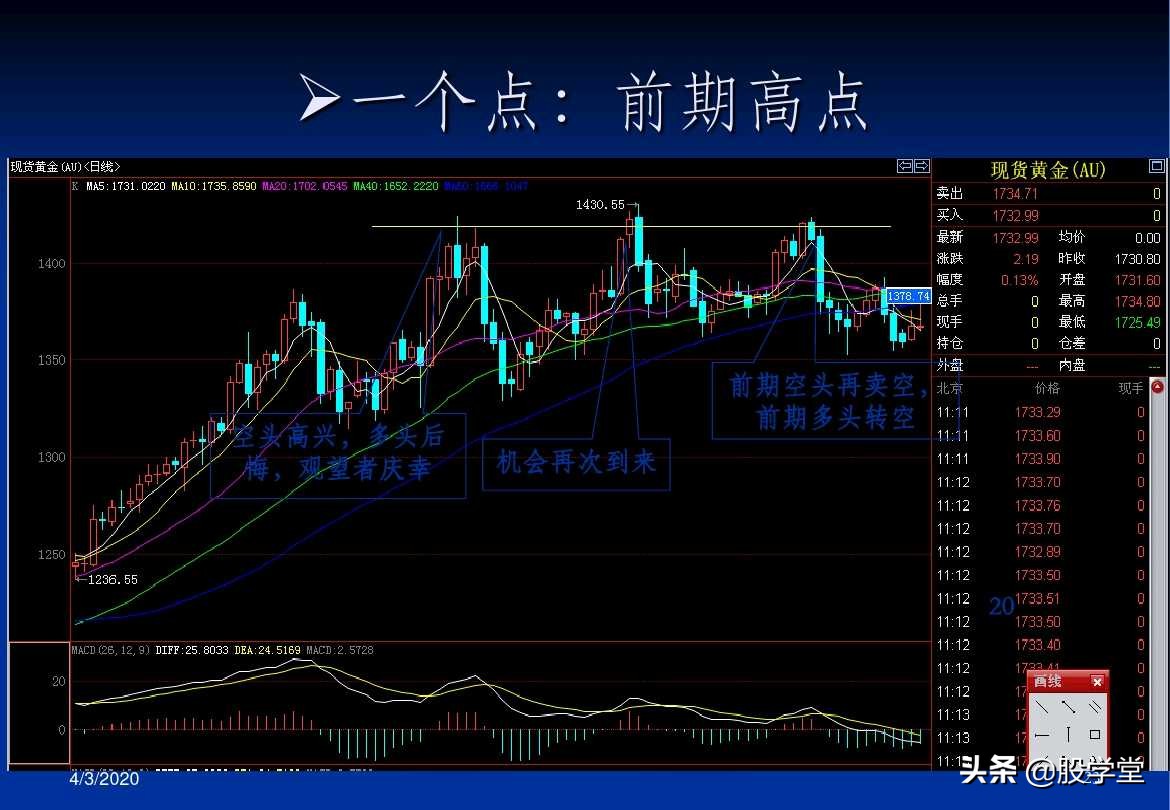Viewport: 1170px width, 810px height.
Task: Select the horizontal line drawing tool
Action: click(1043, 735)
